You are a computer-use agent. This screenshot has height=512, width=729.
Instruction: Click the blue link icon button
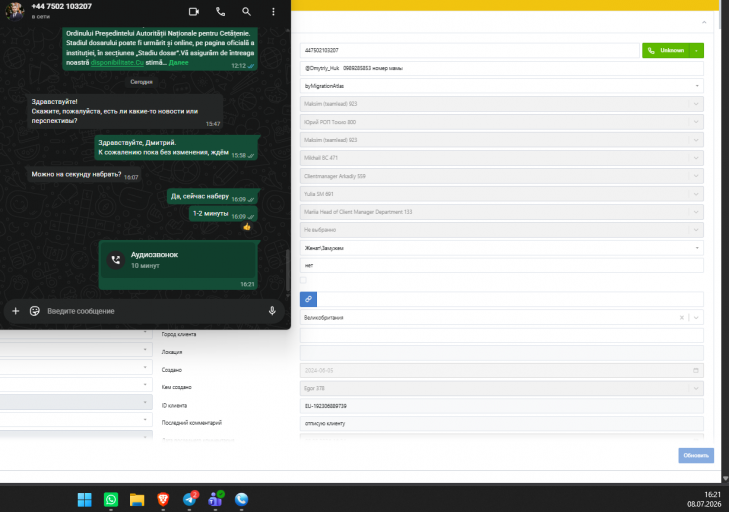tap(308, 299)
